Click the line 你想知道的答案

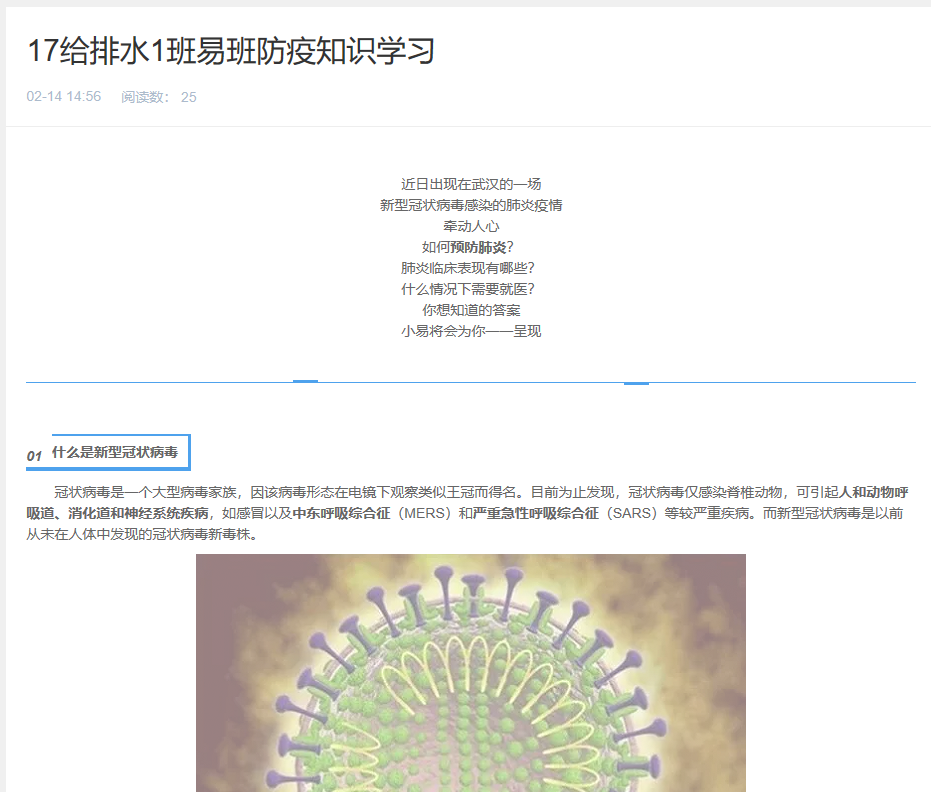471,310
